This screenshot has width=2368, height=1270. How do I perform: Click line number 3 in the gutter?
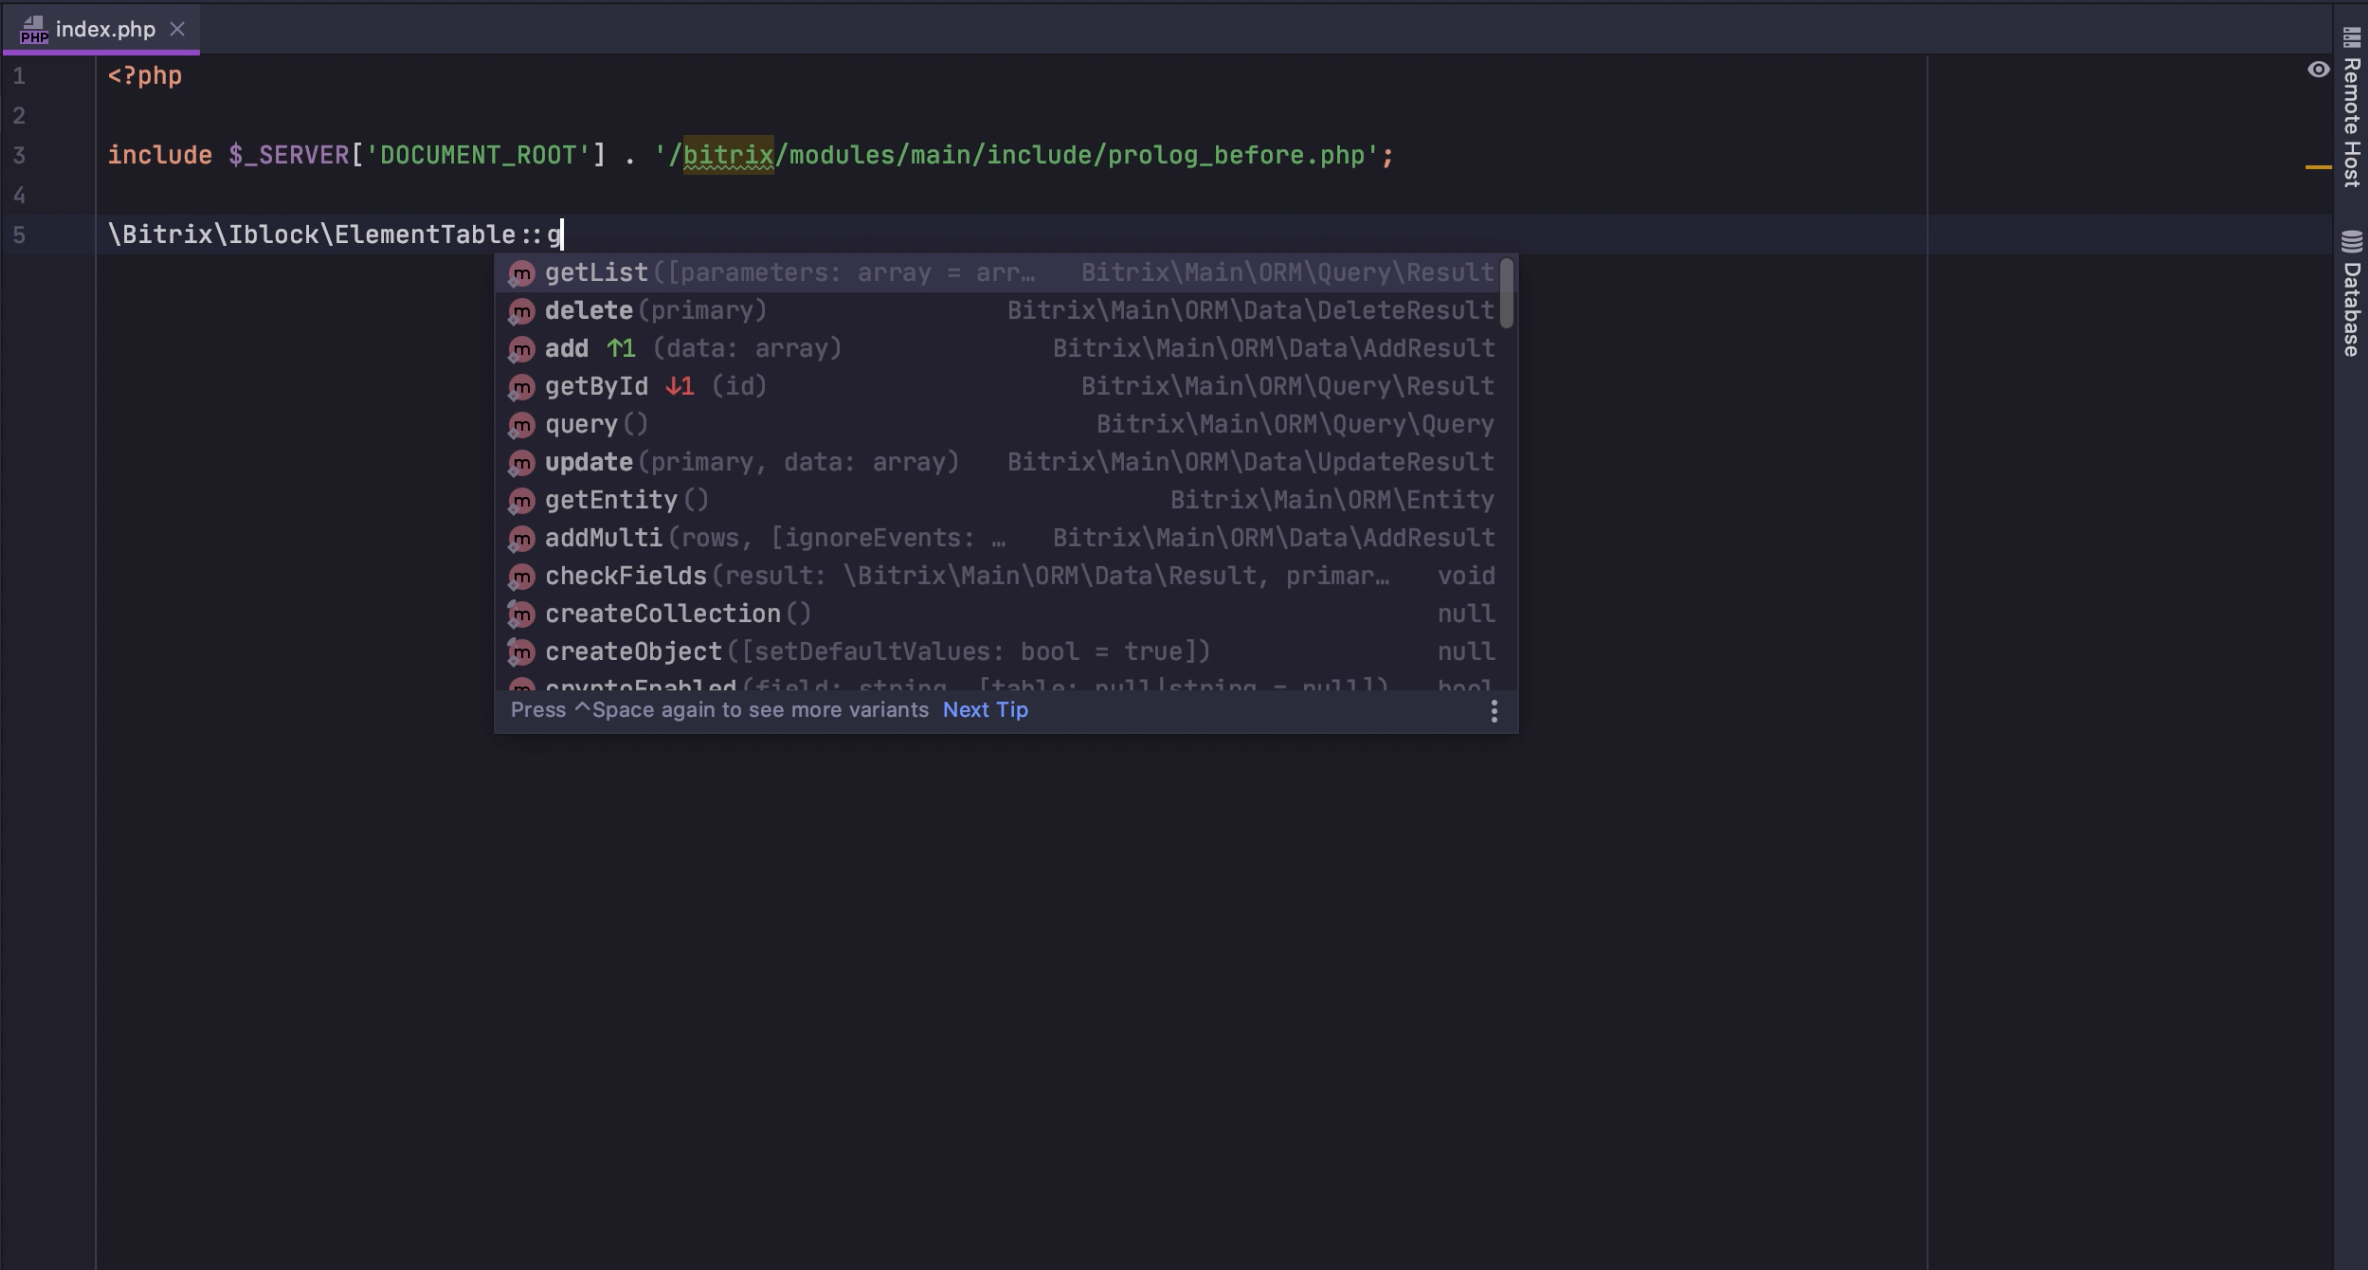pyautogui.click(x=19, y=156)
